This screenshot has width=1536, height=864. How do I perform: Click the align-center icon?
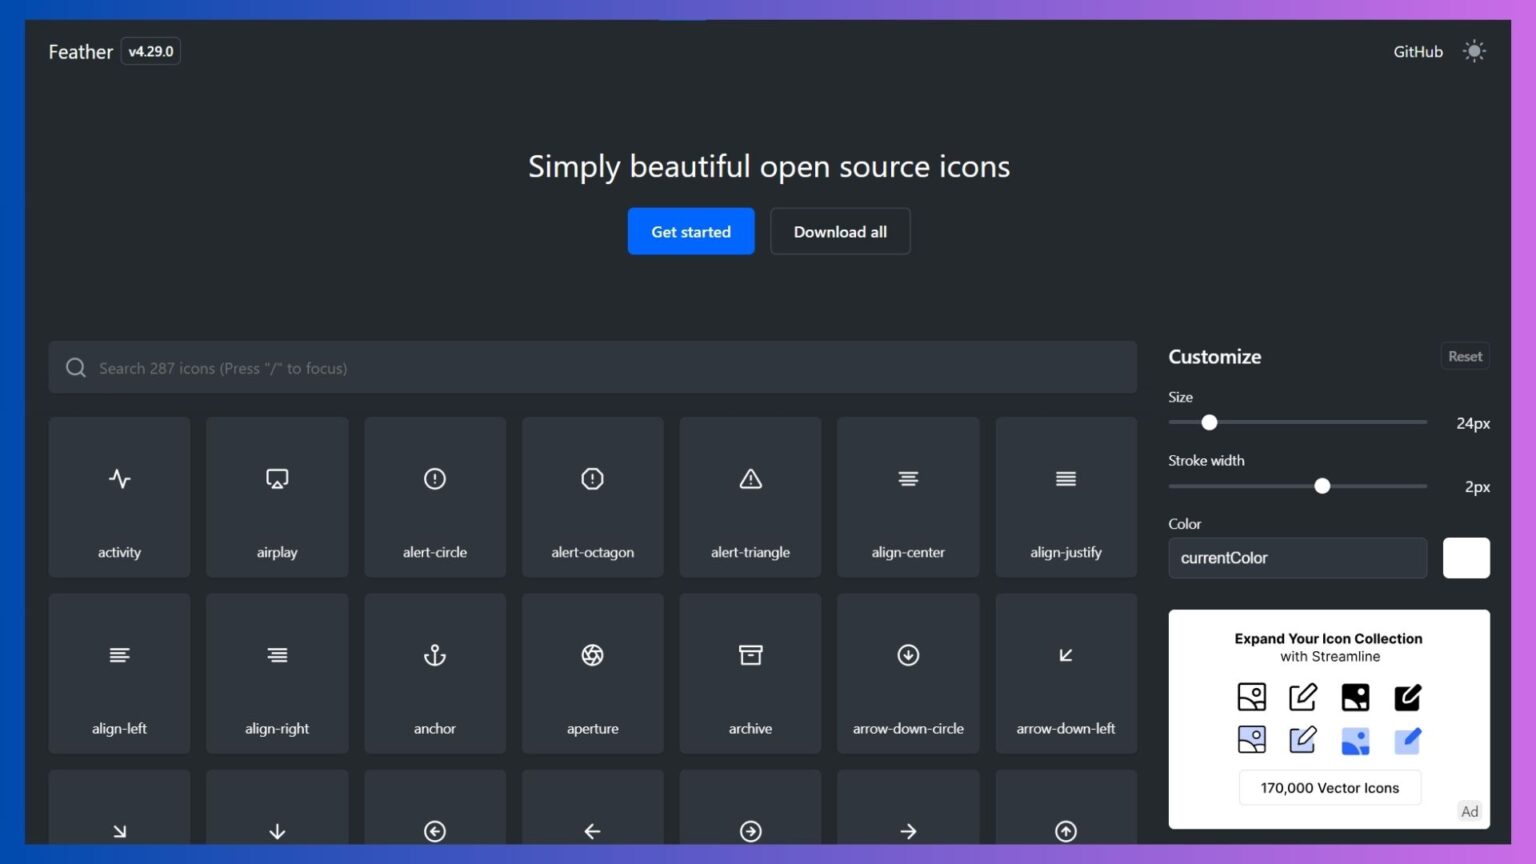908,497
